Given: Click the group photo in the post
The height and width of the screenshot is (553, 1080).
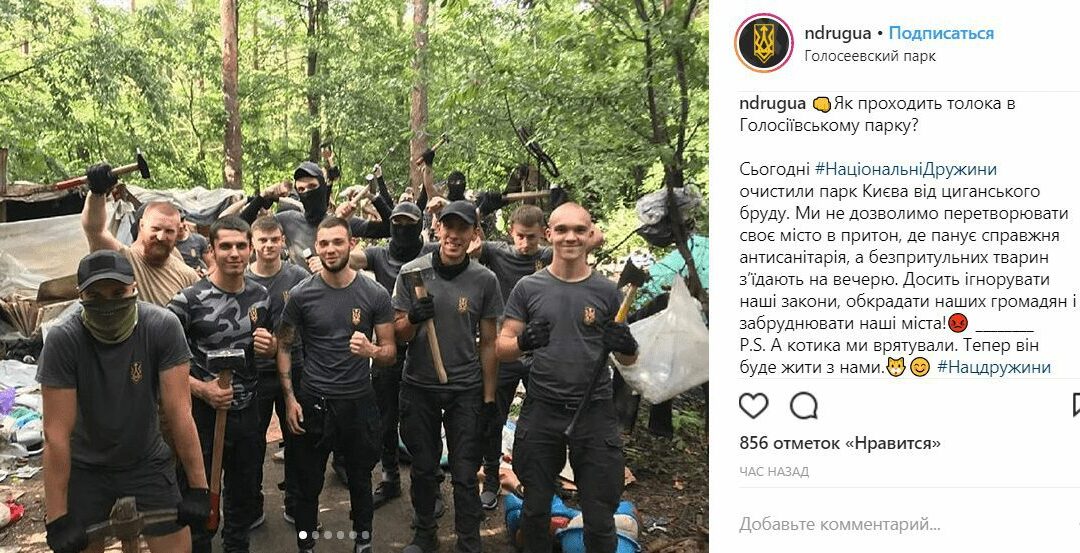Looking at the screenshot, I should coord(354,276).
